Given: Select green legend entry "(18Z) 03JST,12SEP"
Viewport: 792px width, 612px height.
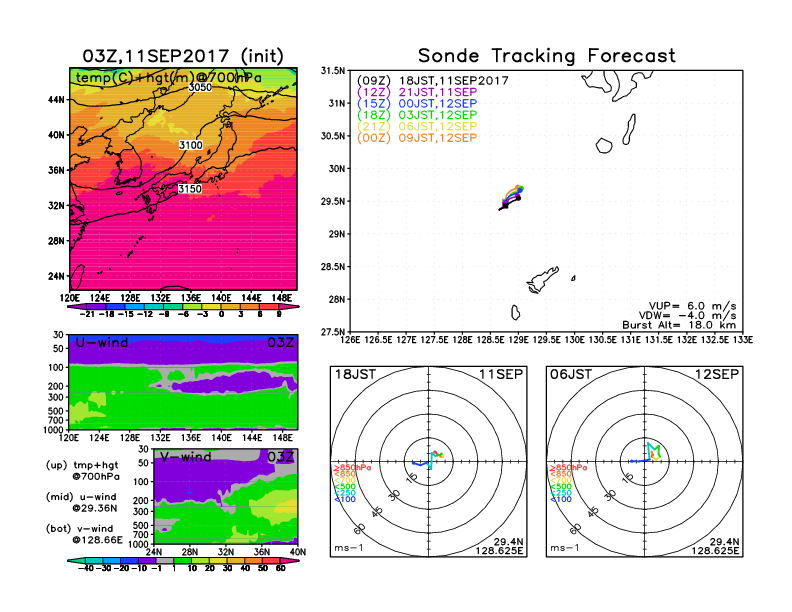Looking at the screenshot, I should [x=417, y=115].
